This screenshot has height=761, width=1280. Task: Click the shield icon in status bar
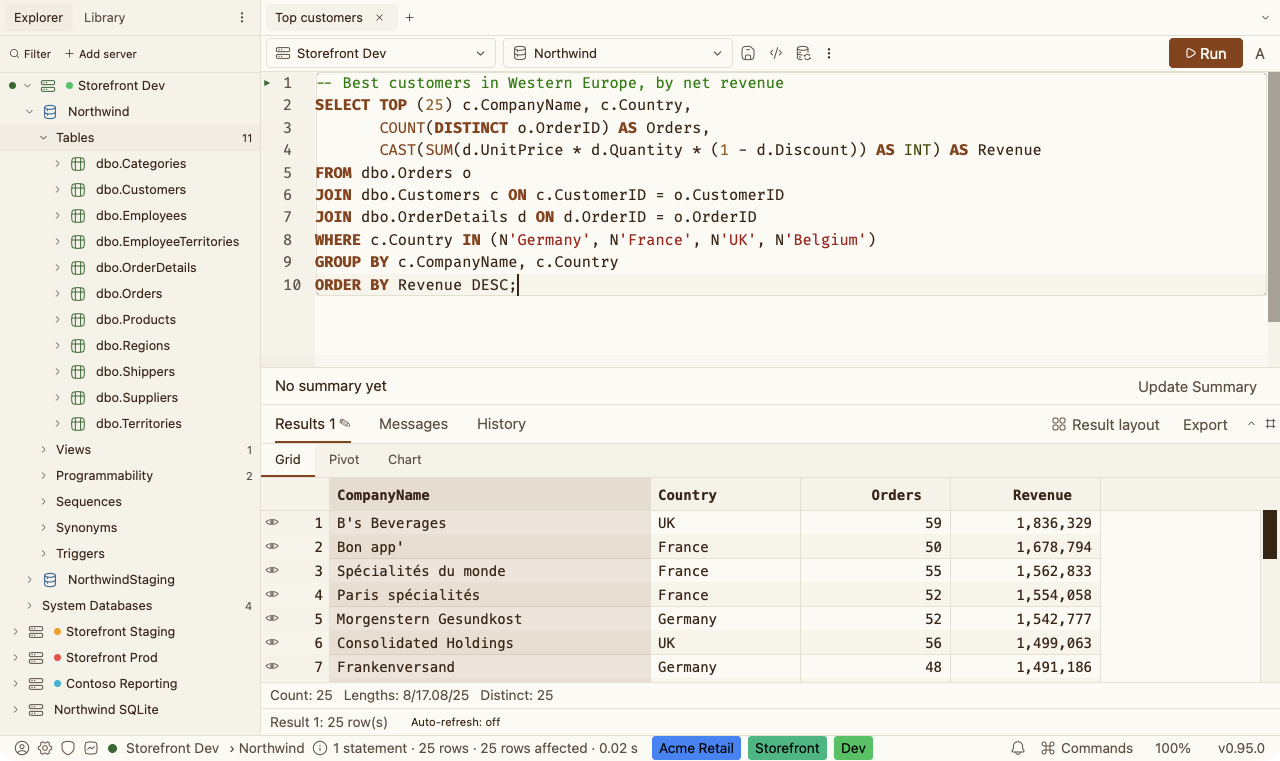click(68, 748)
